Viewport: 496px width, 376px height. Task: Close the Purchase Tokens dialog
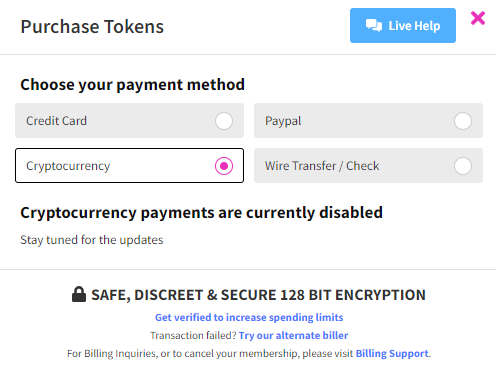(478, 18)
